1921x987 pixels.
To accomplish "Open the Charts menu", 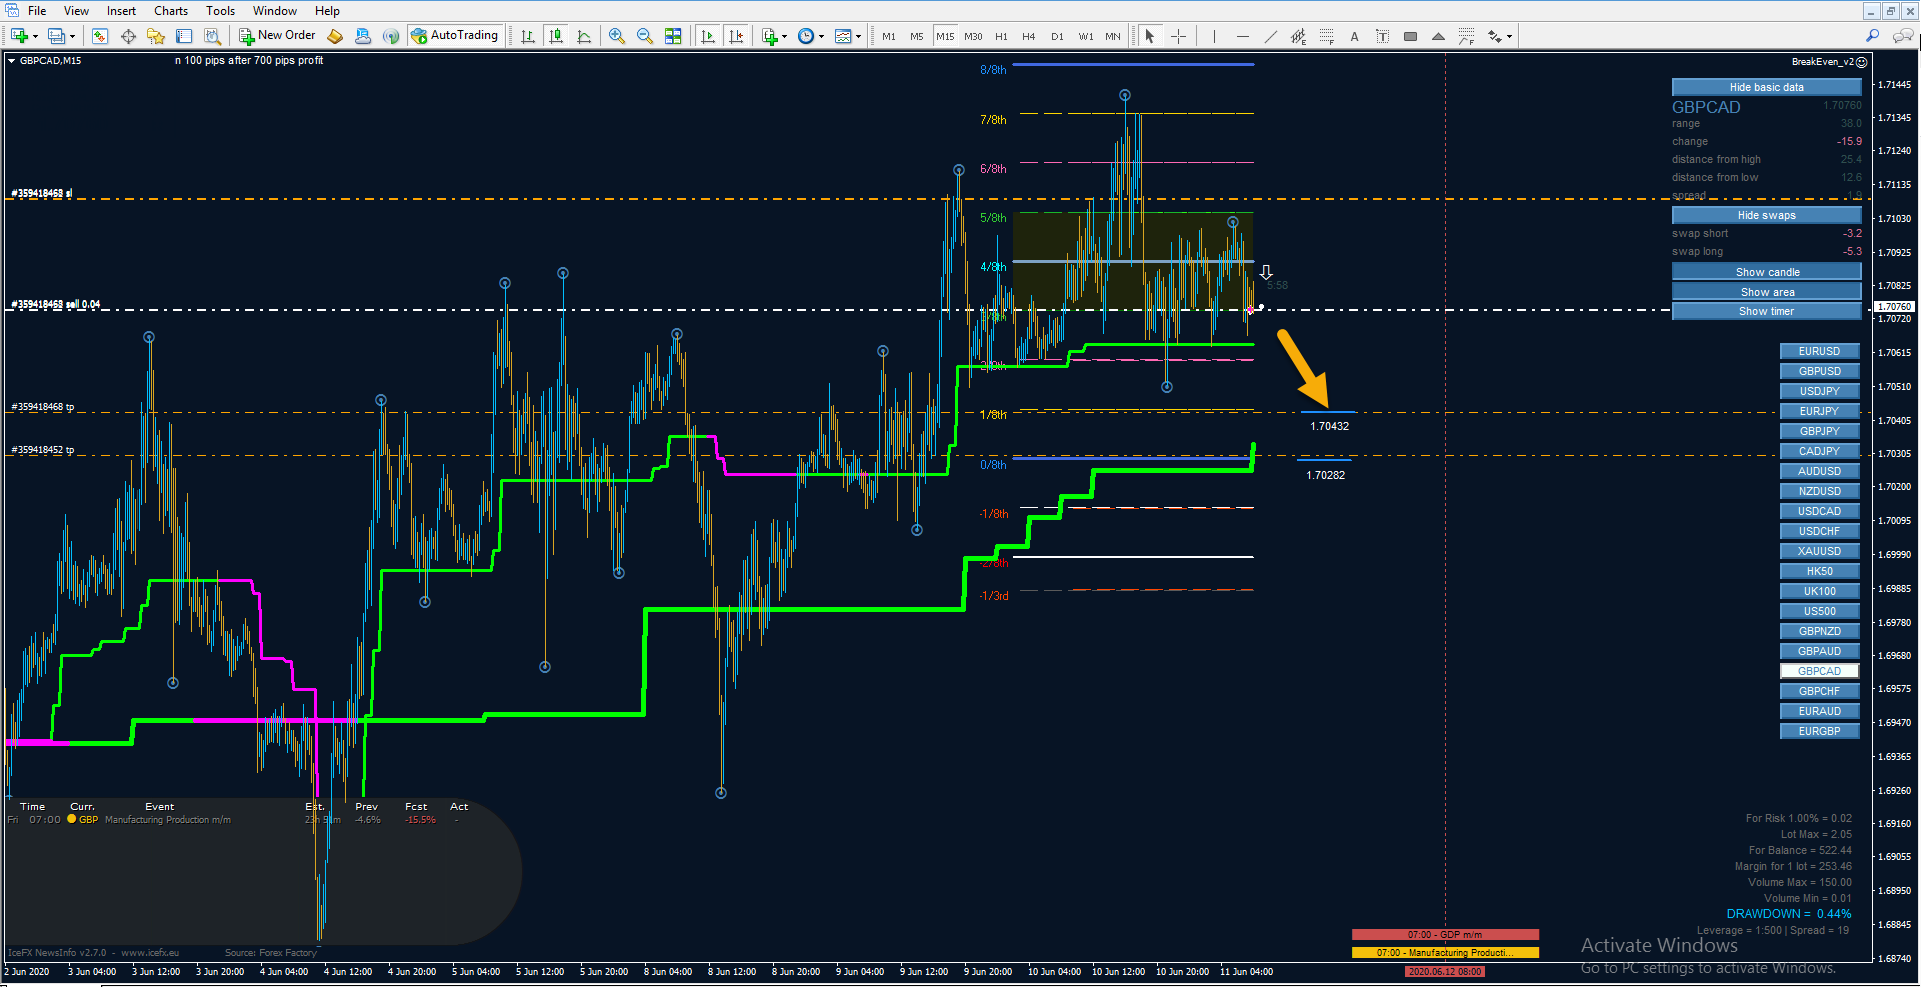I will point(171,11).
